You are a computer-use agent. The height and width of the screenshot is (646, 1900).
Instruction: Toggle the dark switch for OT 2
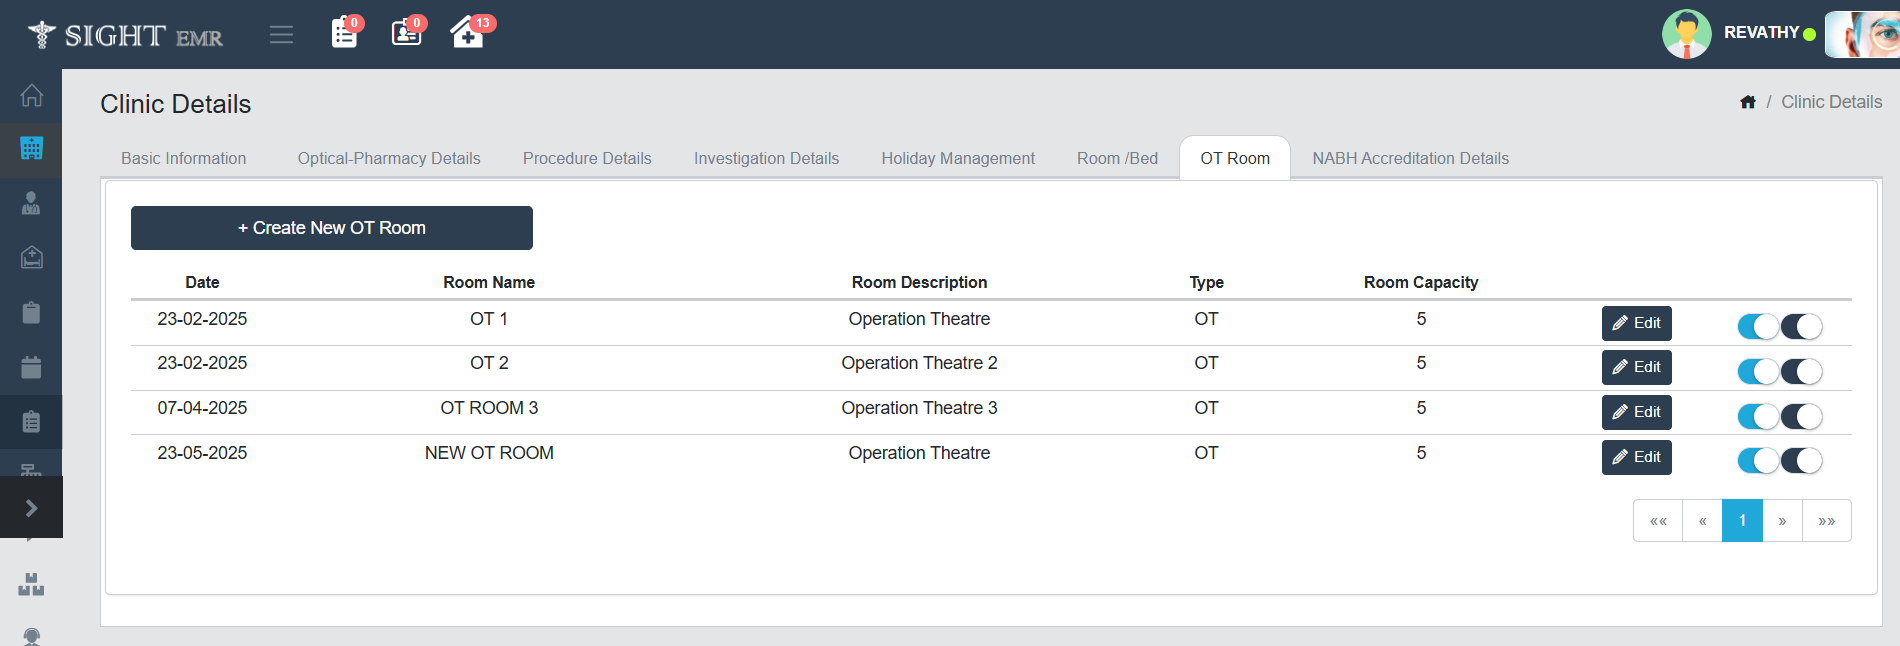(x=1801, y=371)
